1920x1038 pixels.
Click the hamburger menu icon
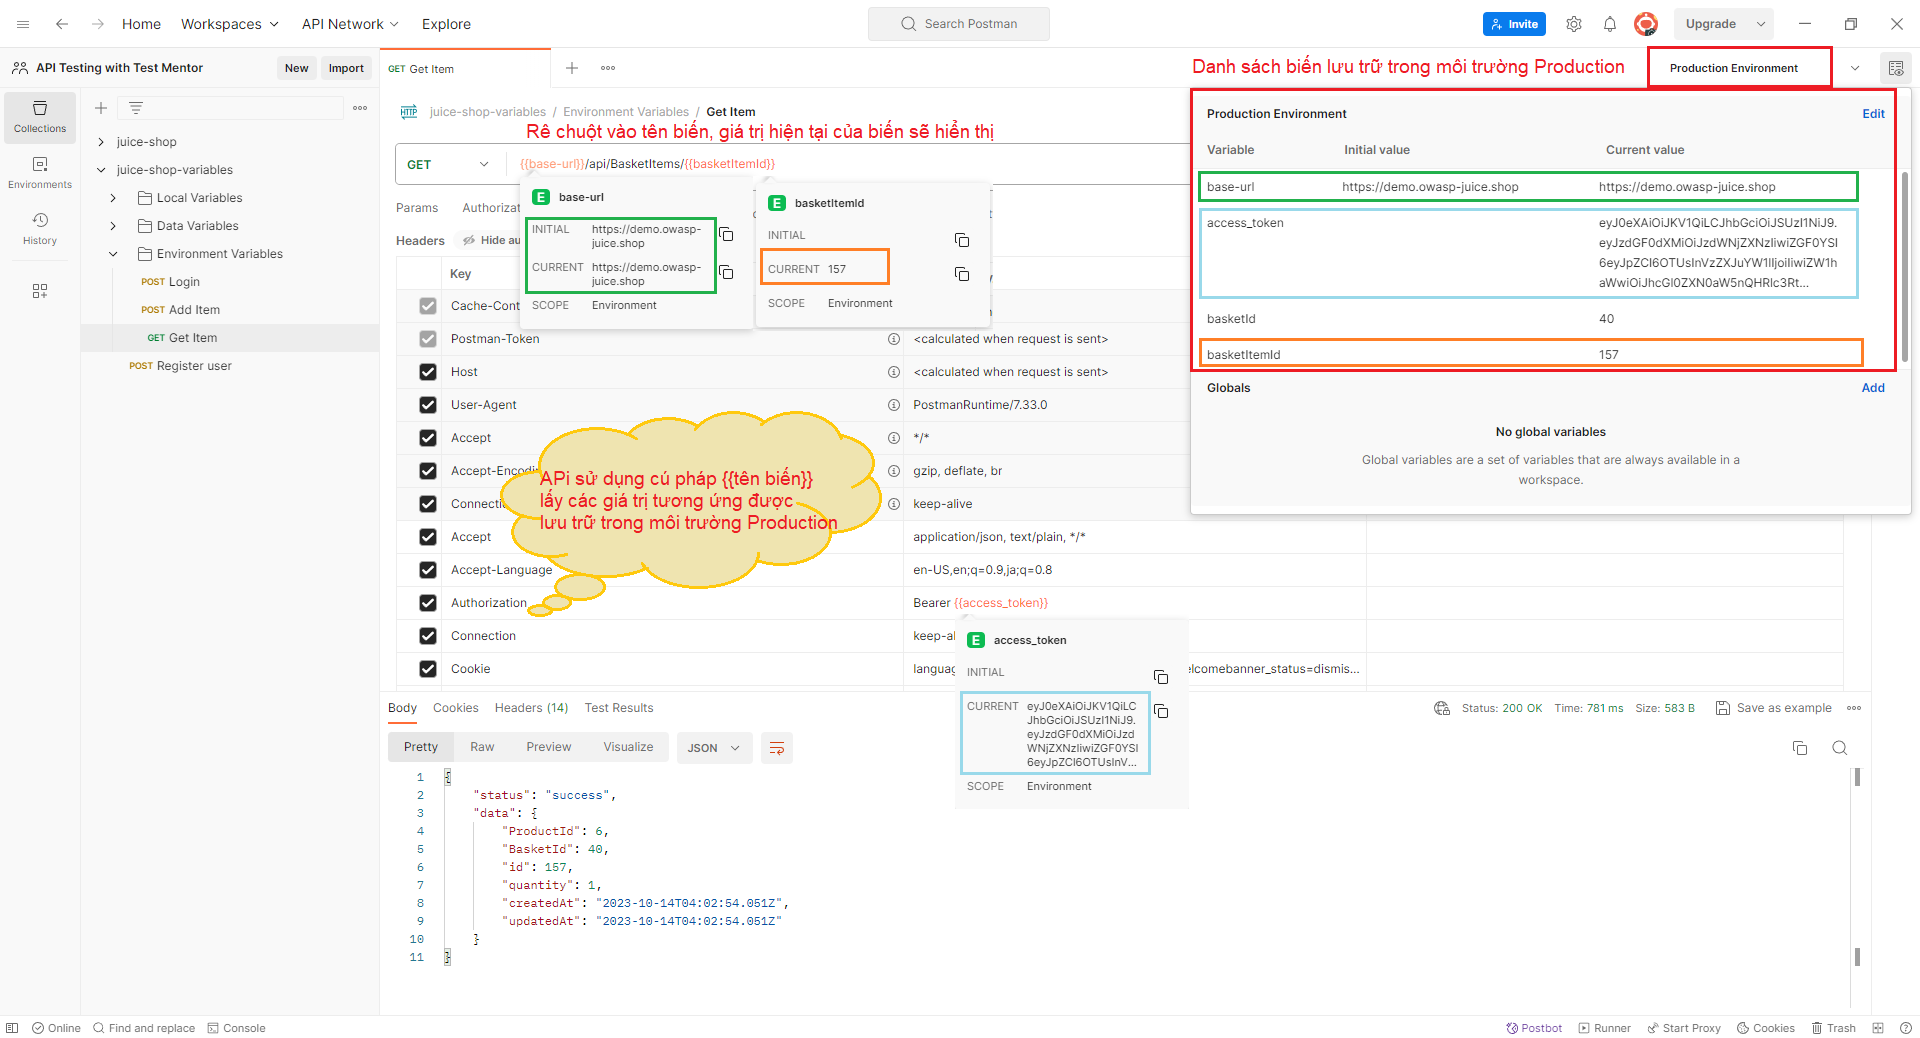pos(23,24)
